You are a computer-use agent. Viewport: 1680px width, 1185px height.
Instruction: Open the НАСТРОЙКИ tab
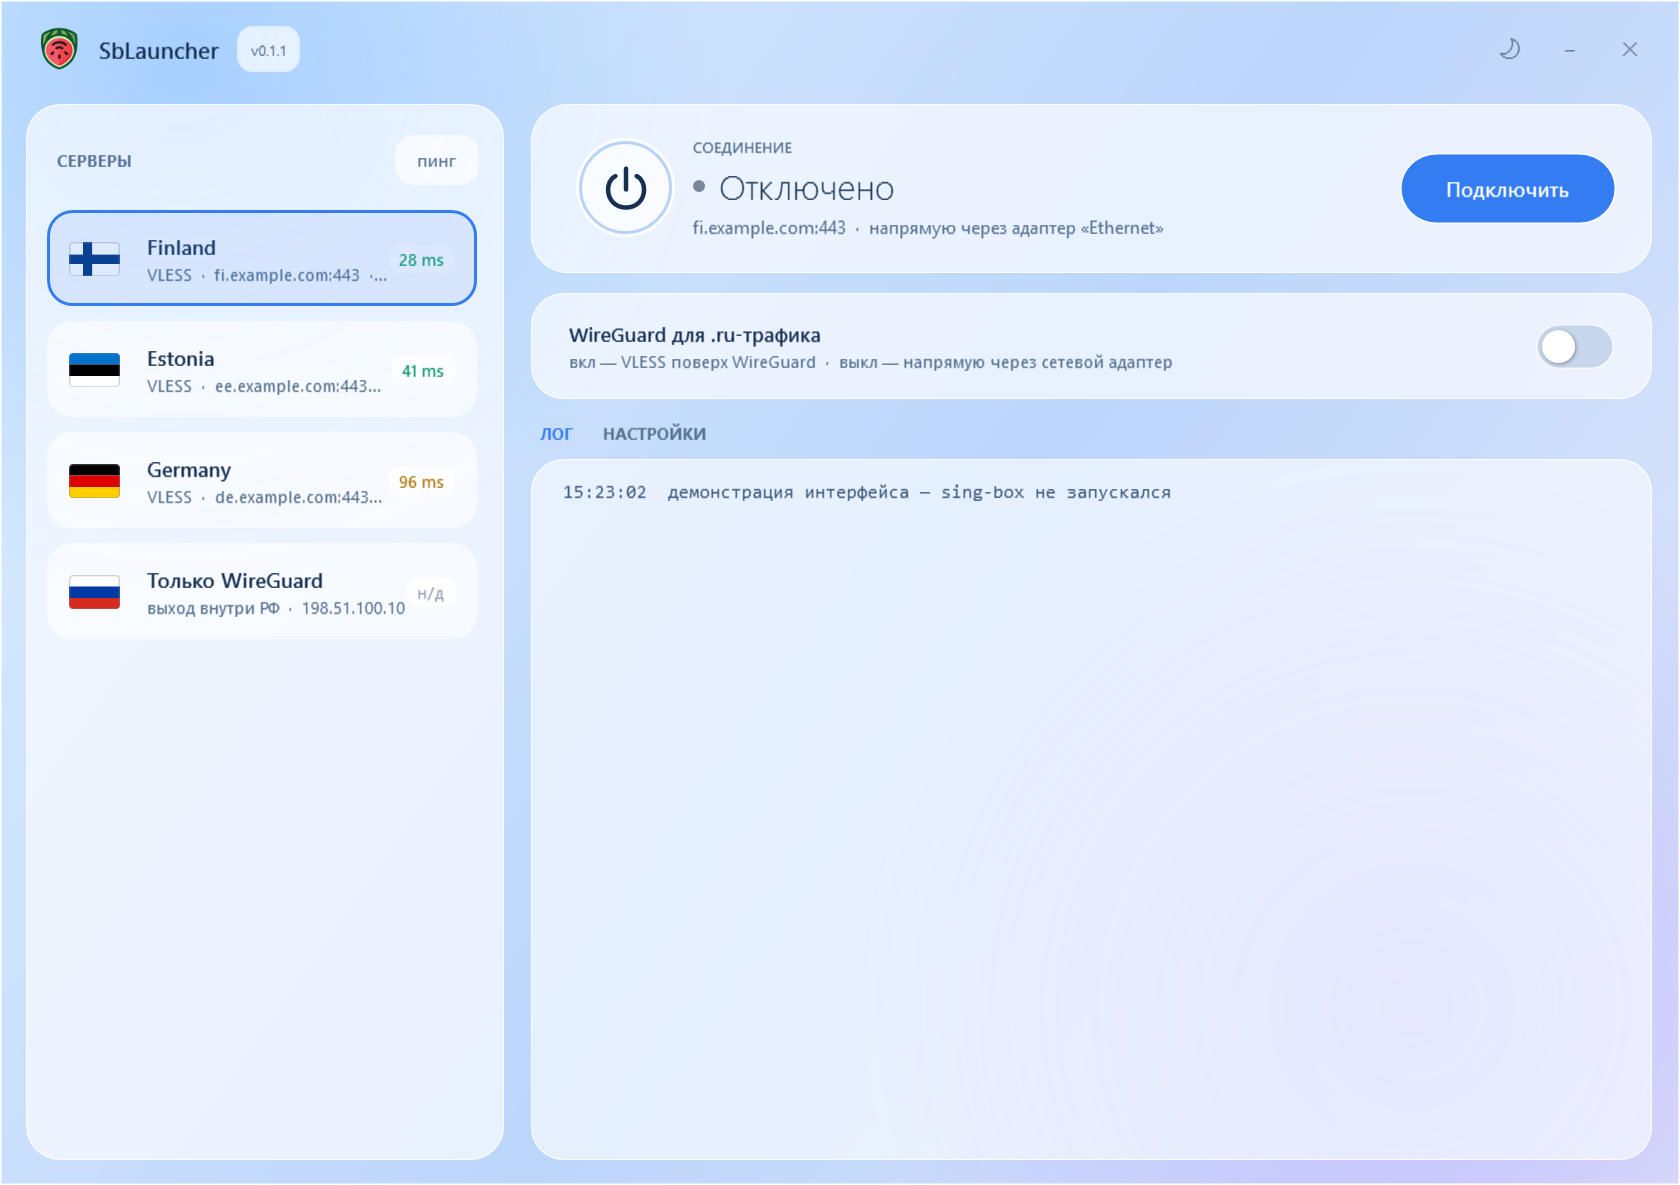(654, 434)
